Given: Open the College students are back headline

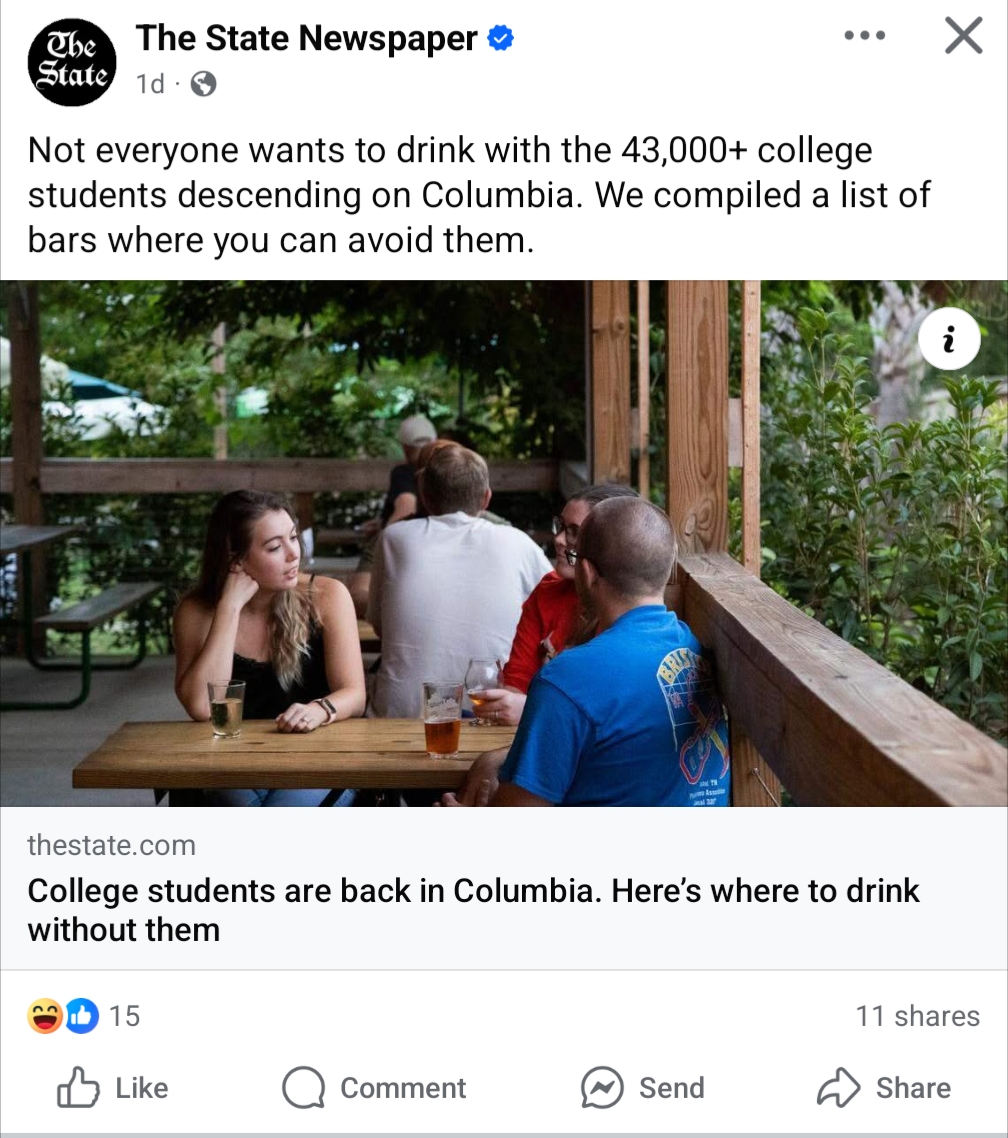Looking at the screenshot, I should [474, 909].
